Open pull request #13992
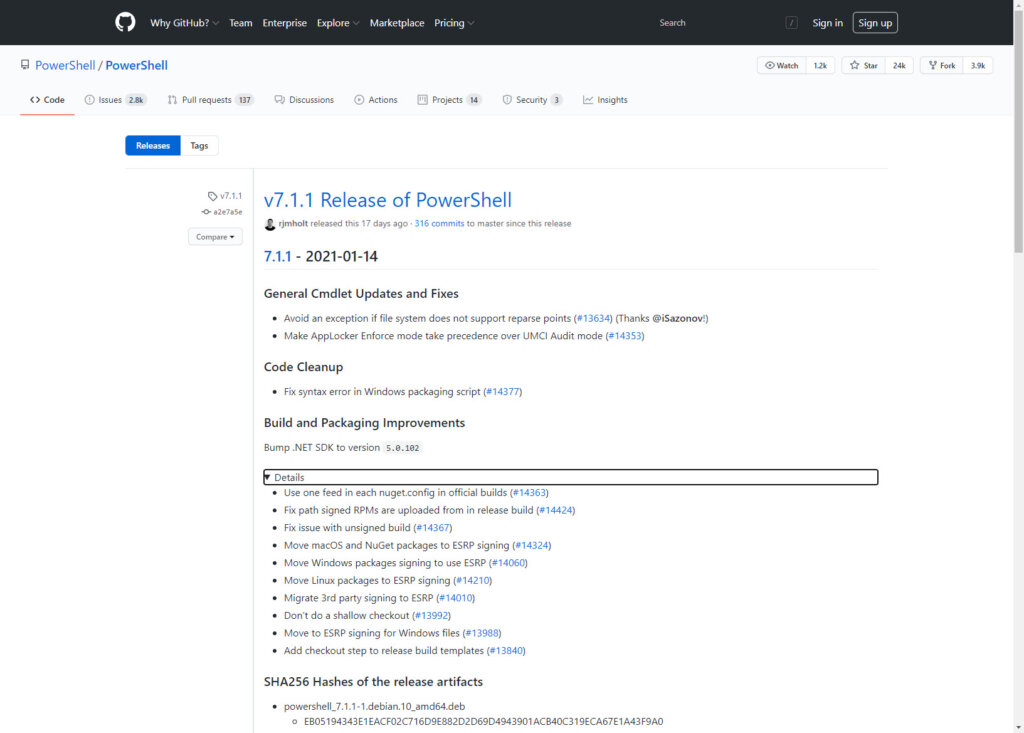This screenshot has height=733, width=1024. pyautogui.click(x=432, y=616)
